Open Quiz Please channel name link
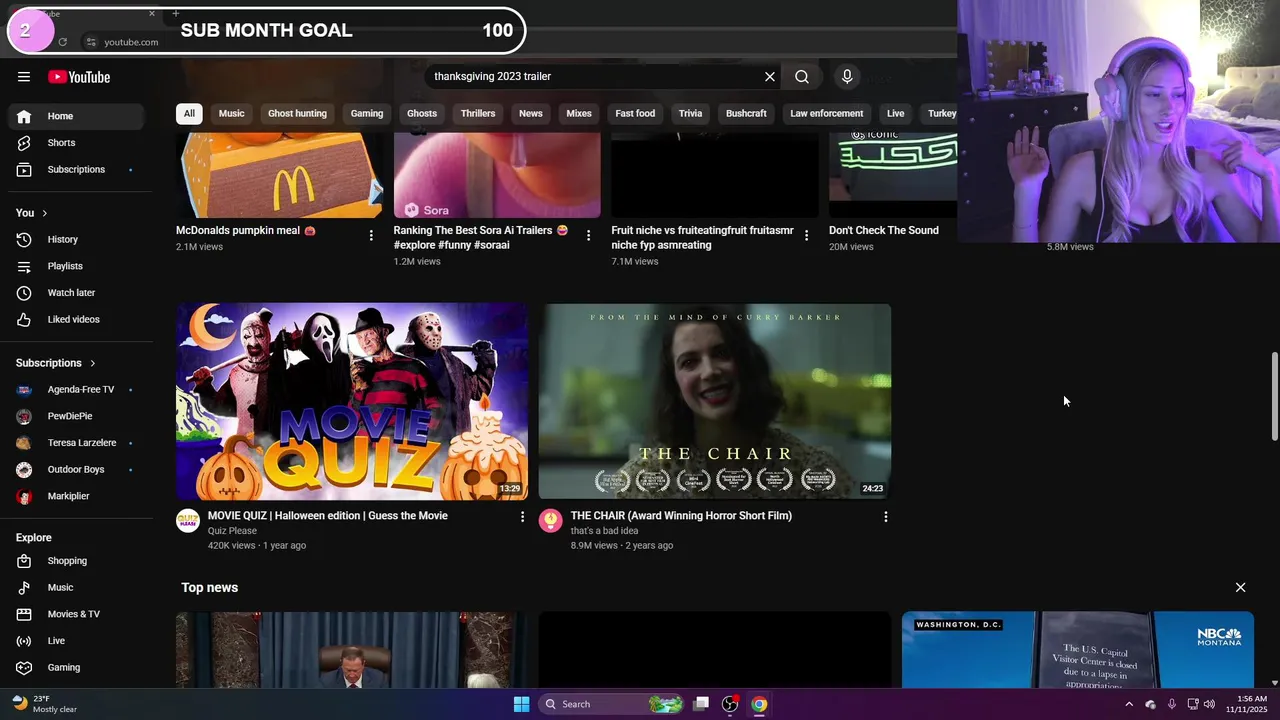The image size is (1280, 720). point(232,531)
